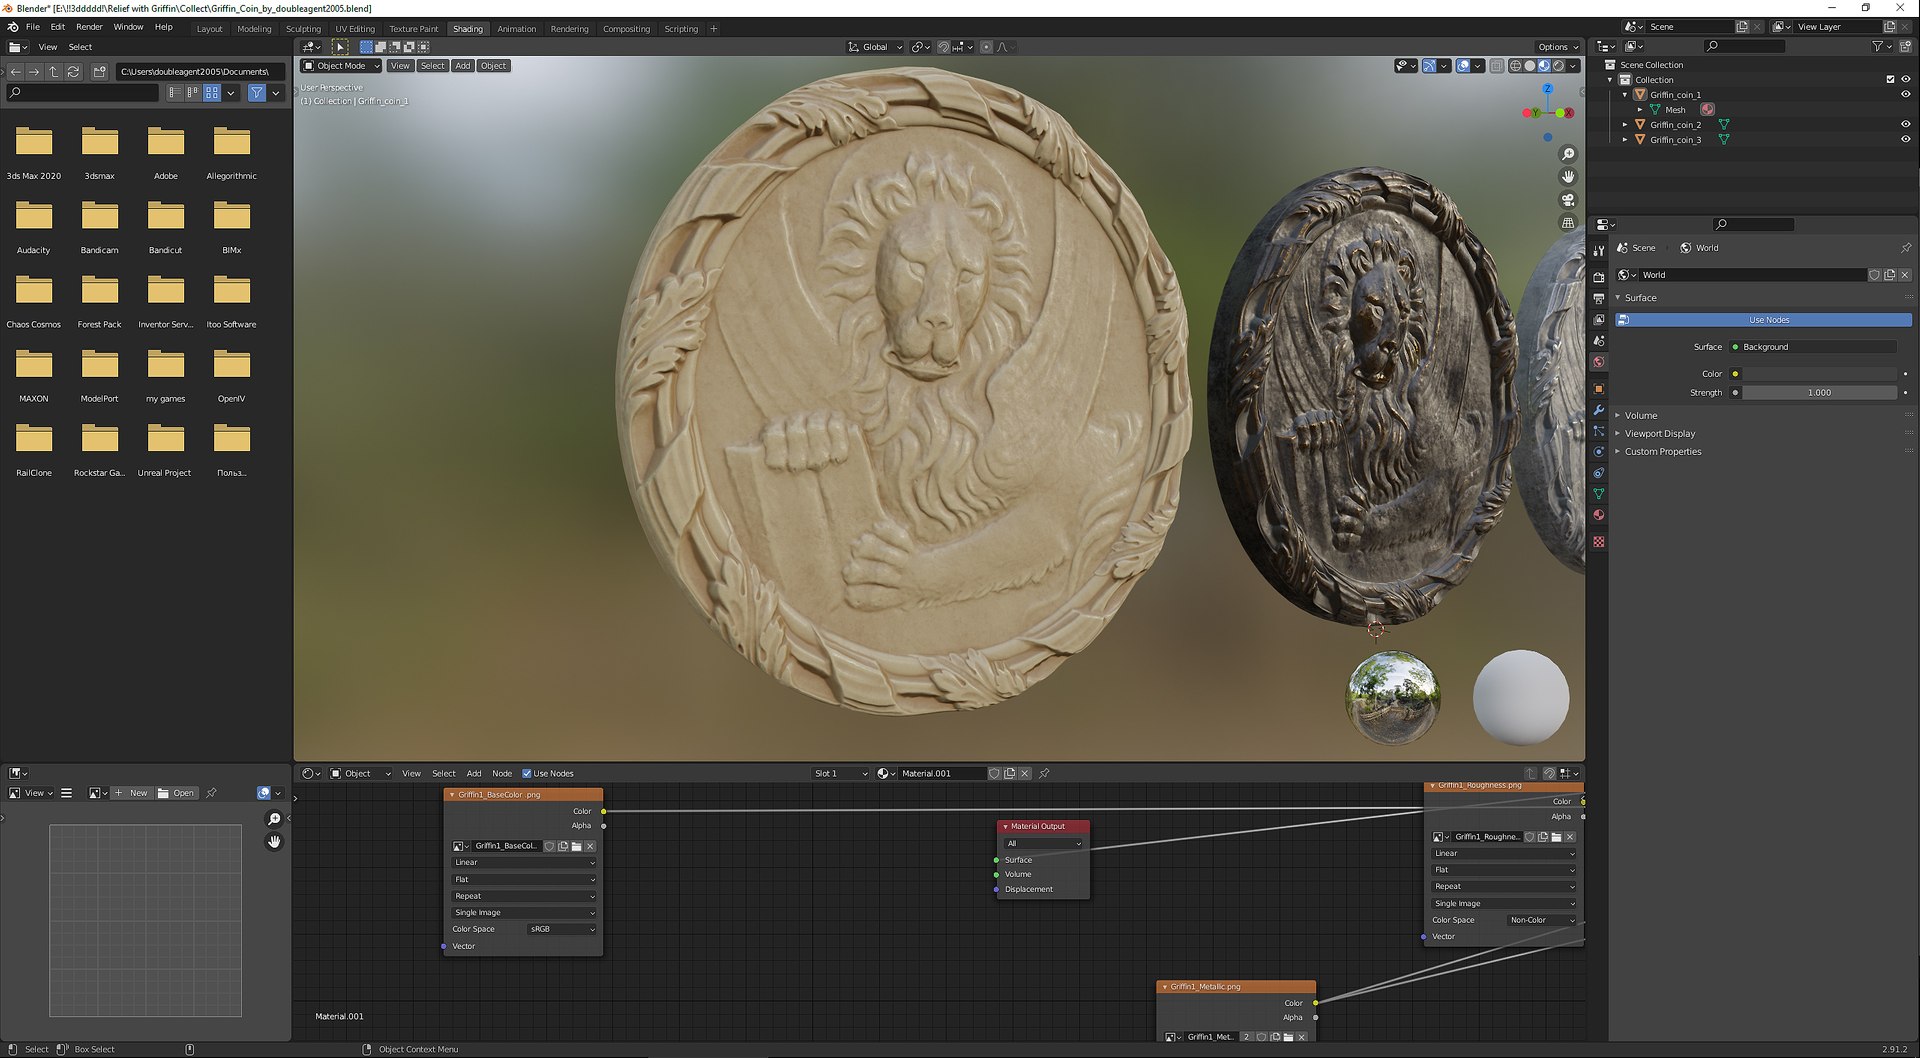Open the Material properties tab
The height and width of the screenshot is (1058, 1920).
(x=1599, y=515)
